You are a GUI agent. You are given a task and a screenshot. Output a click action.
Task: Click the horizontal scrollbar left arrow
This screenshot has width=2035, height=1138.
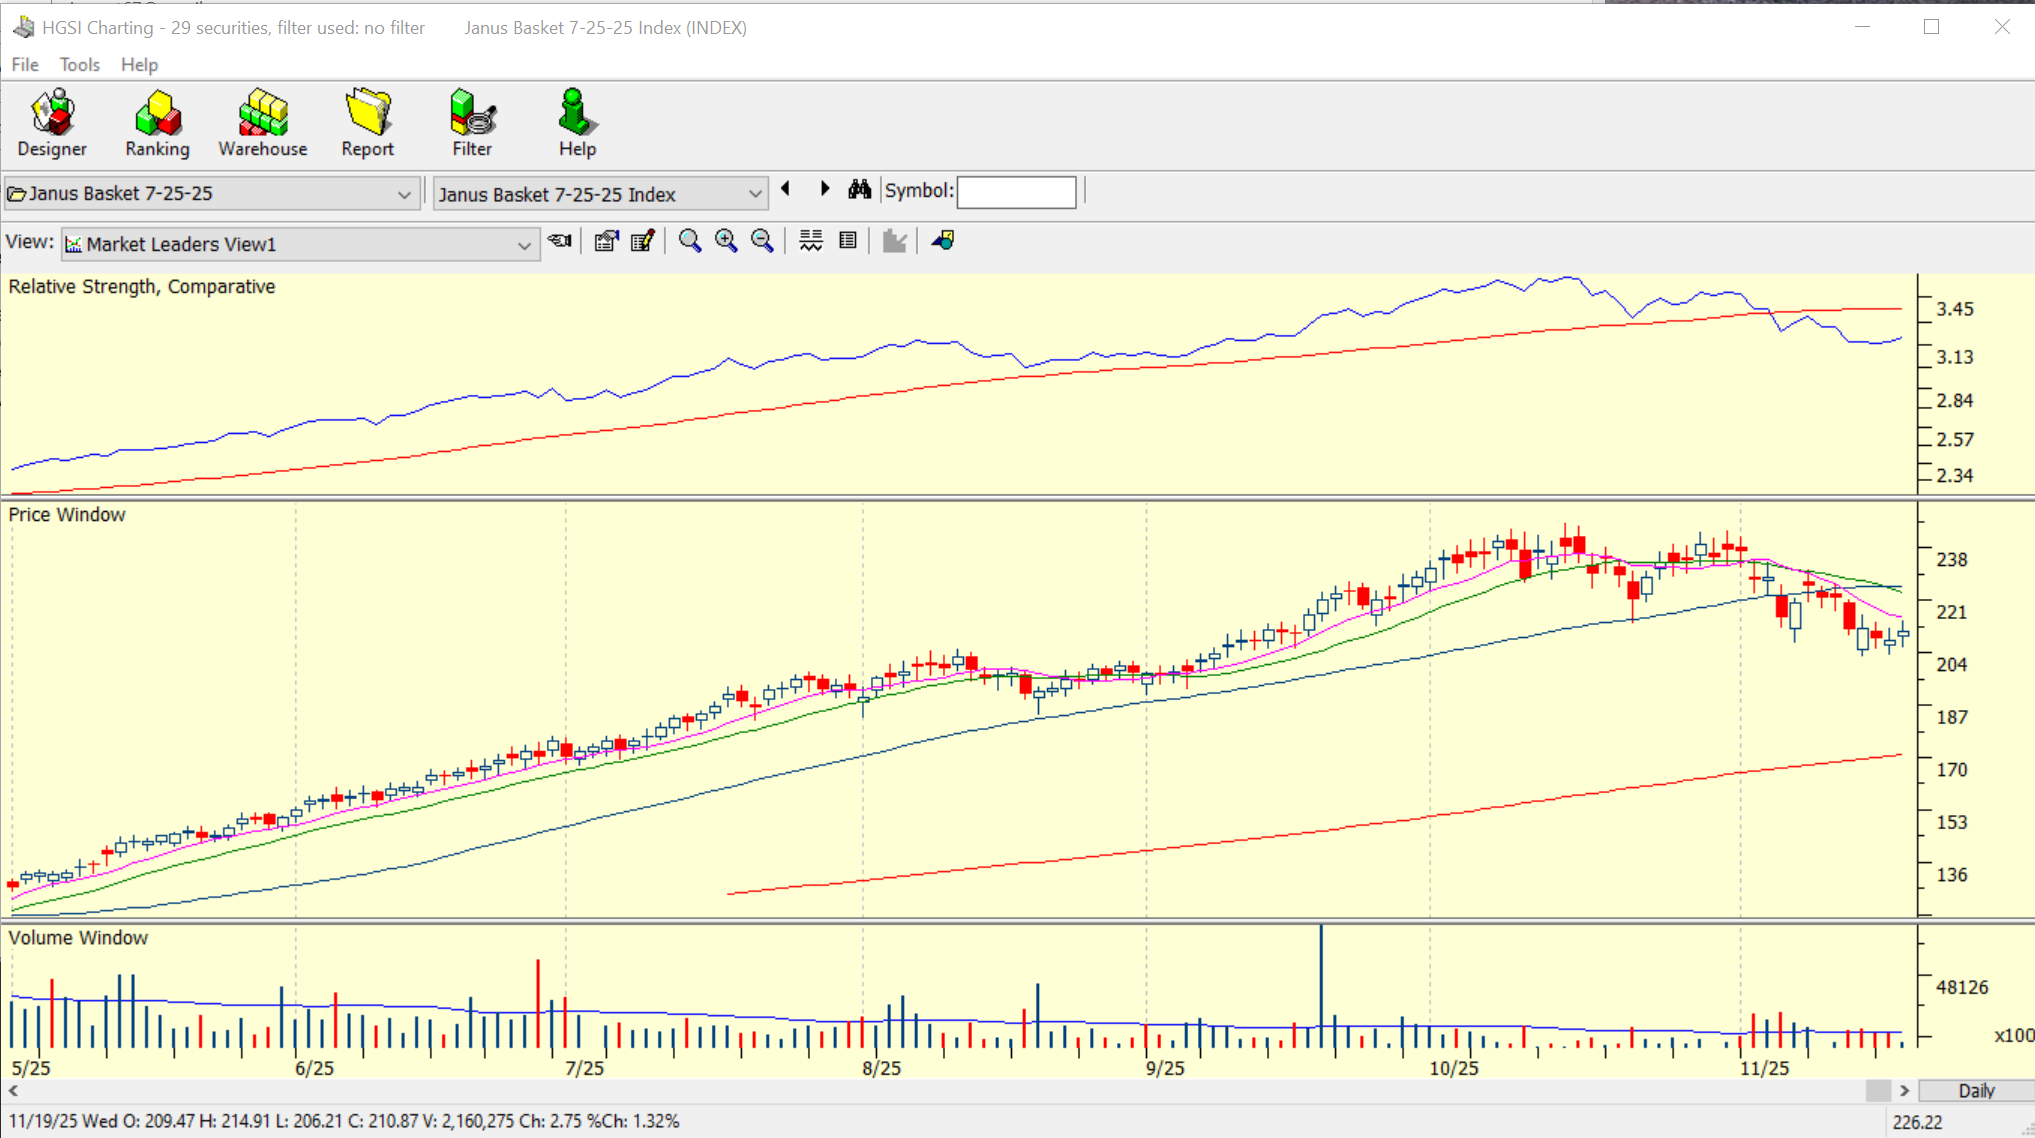pyautogui.click(x=13, y=1091)
